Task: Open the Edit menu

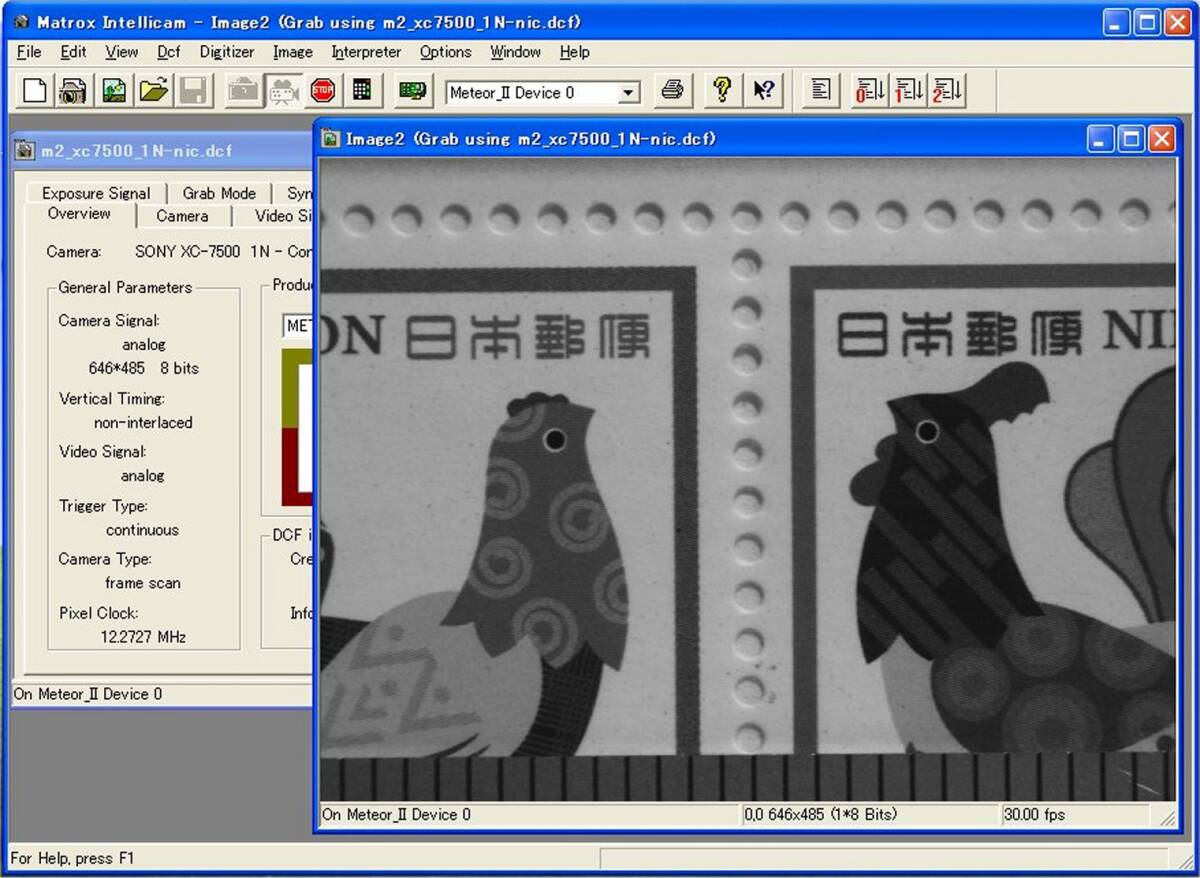Action: [73, 52]
